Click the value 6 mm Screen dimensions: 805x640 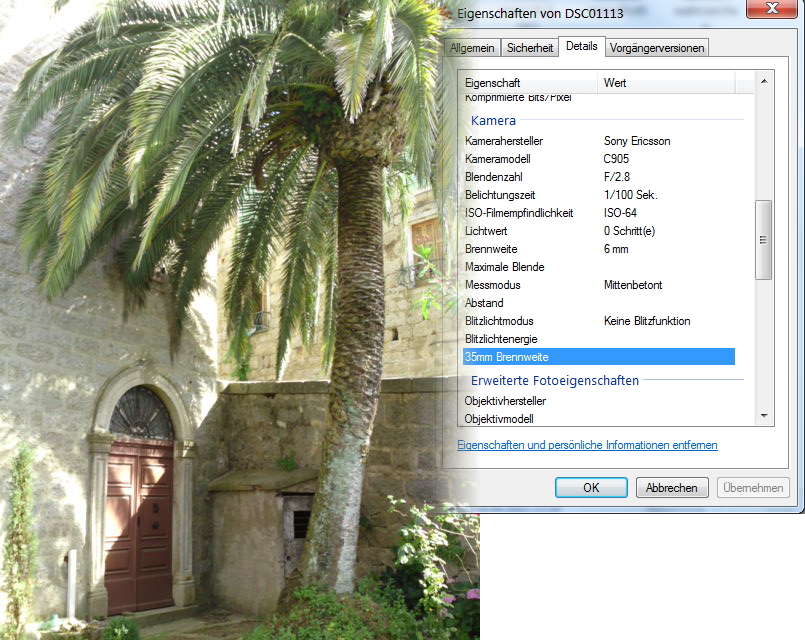616,248
